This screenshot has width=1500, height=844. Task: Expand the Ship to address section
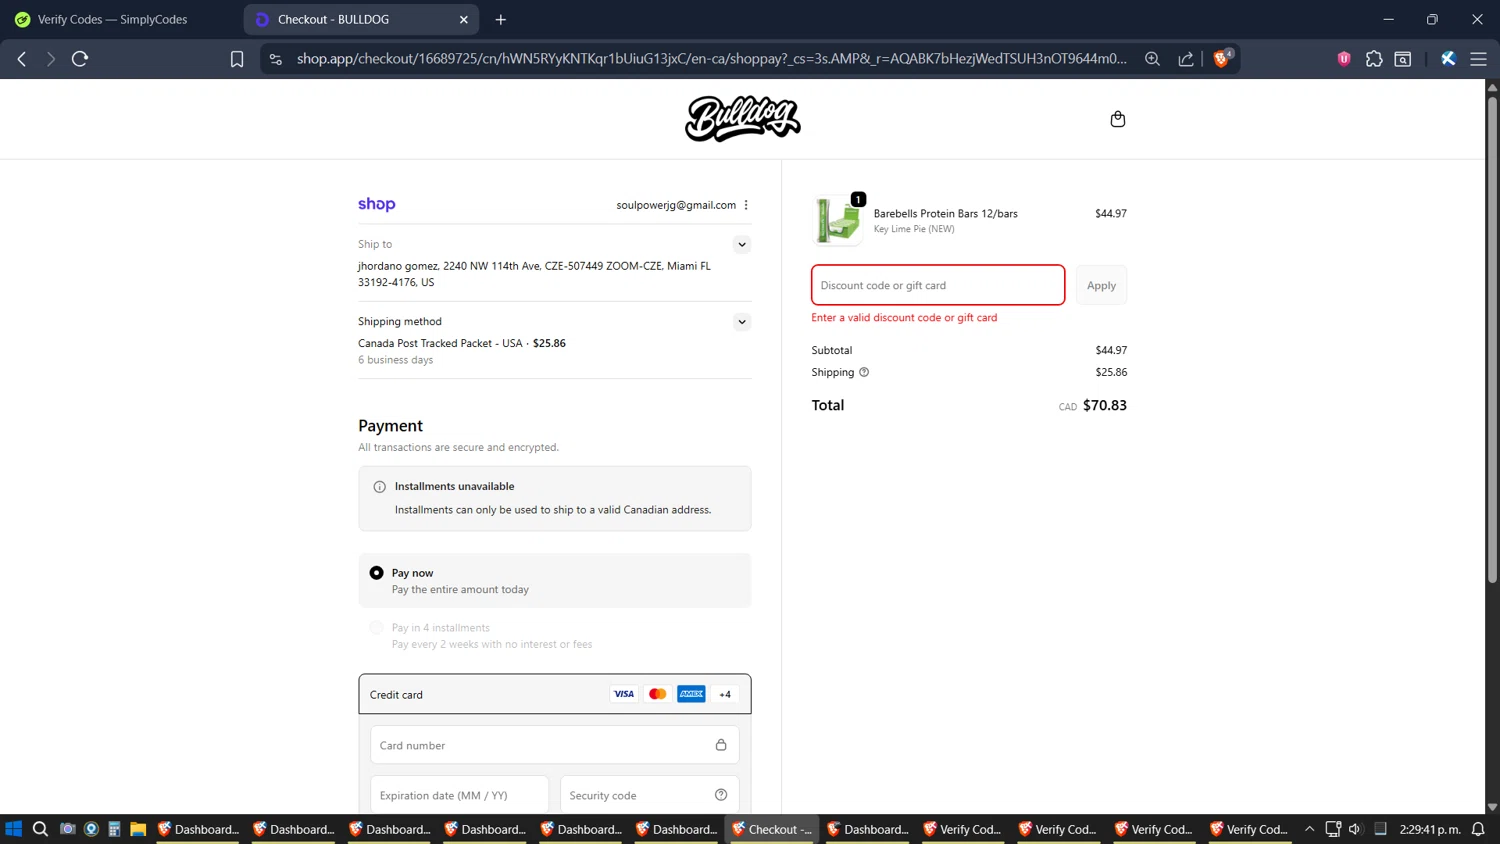click(741, 245)
